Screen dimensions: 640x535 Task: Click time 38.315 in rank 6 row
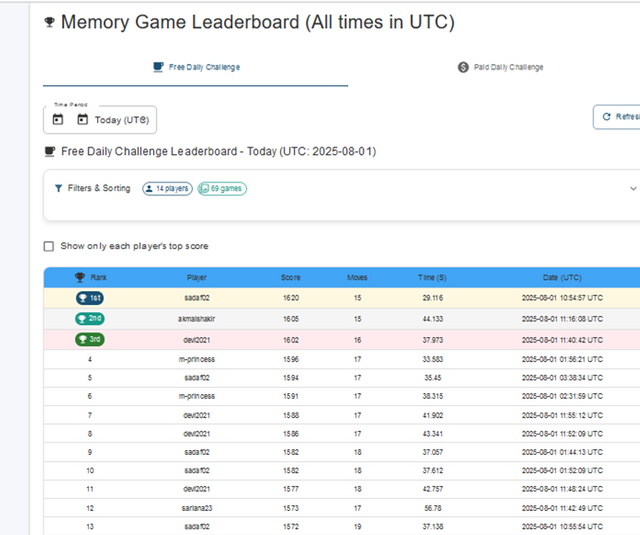[x=433, y=396]
